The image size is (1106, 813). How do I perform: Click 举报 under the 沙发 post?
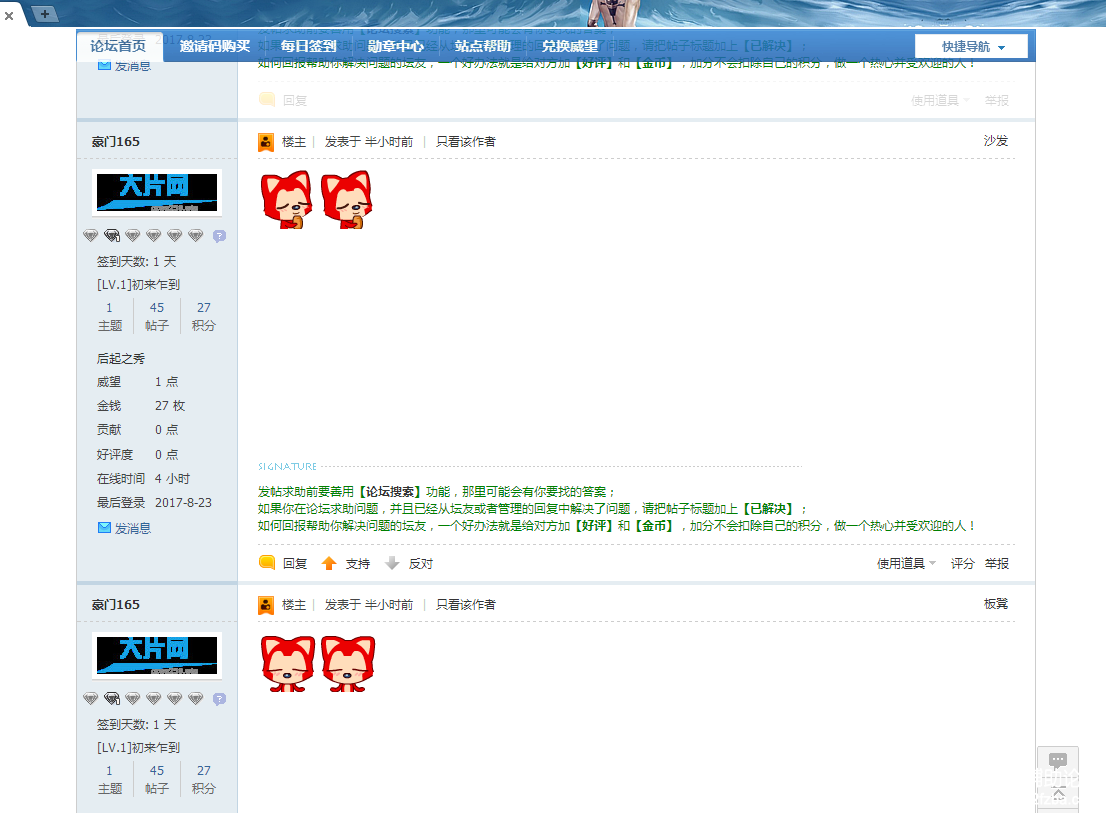click(x=997, y=563)
